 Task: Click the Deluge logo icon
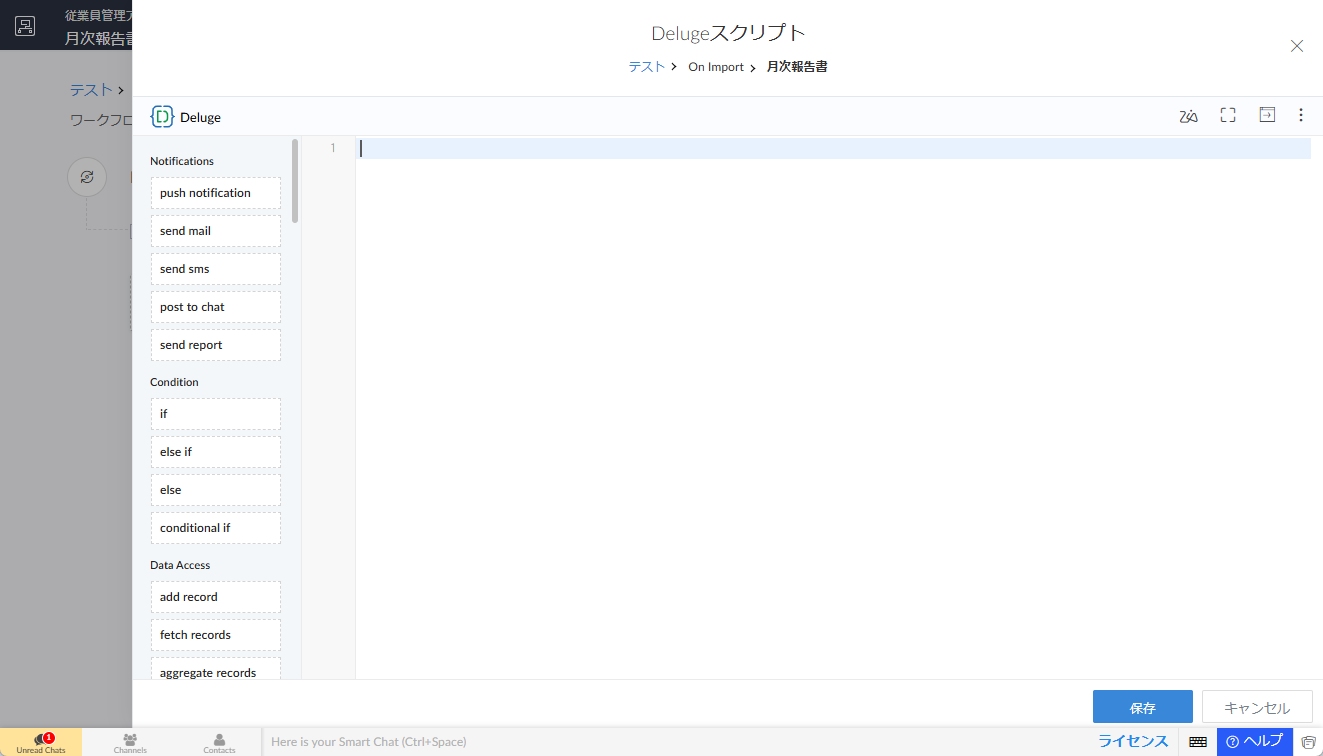162,116
